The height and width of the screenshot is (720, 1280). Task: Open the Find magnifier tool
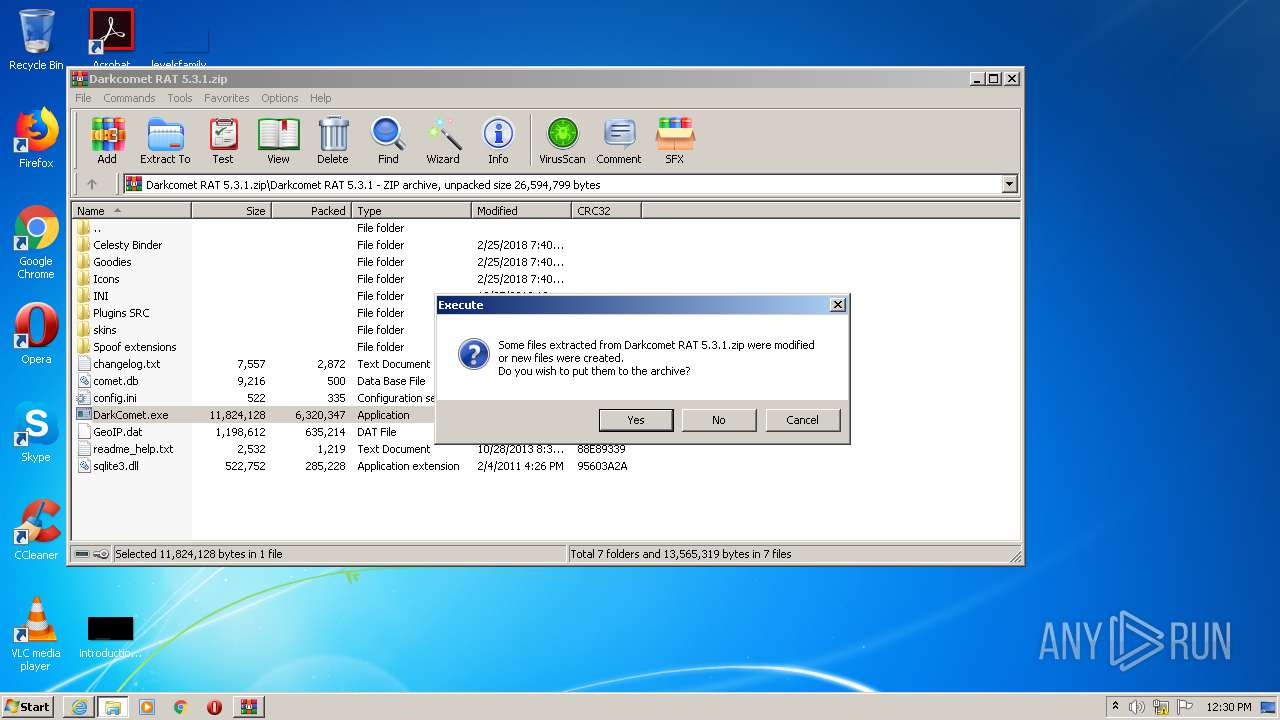pyautogui.click(x=388, y=140)
